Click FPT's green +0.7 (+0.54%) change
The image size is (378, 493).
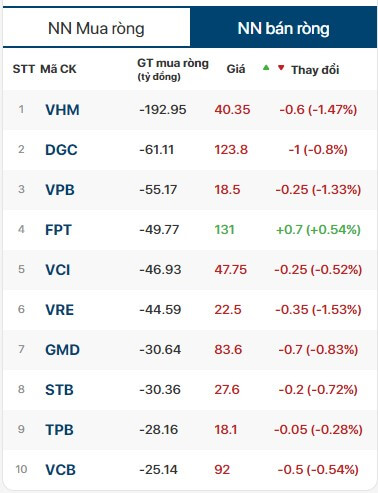point(318,230)
